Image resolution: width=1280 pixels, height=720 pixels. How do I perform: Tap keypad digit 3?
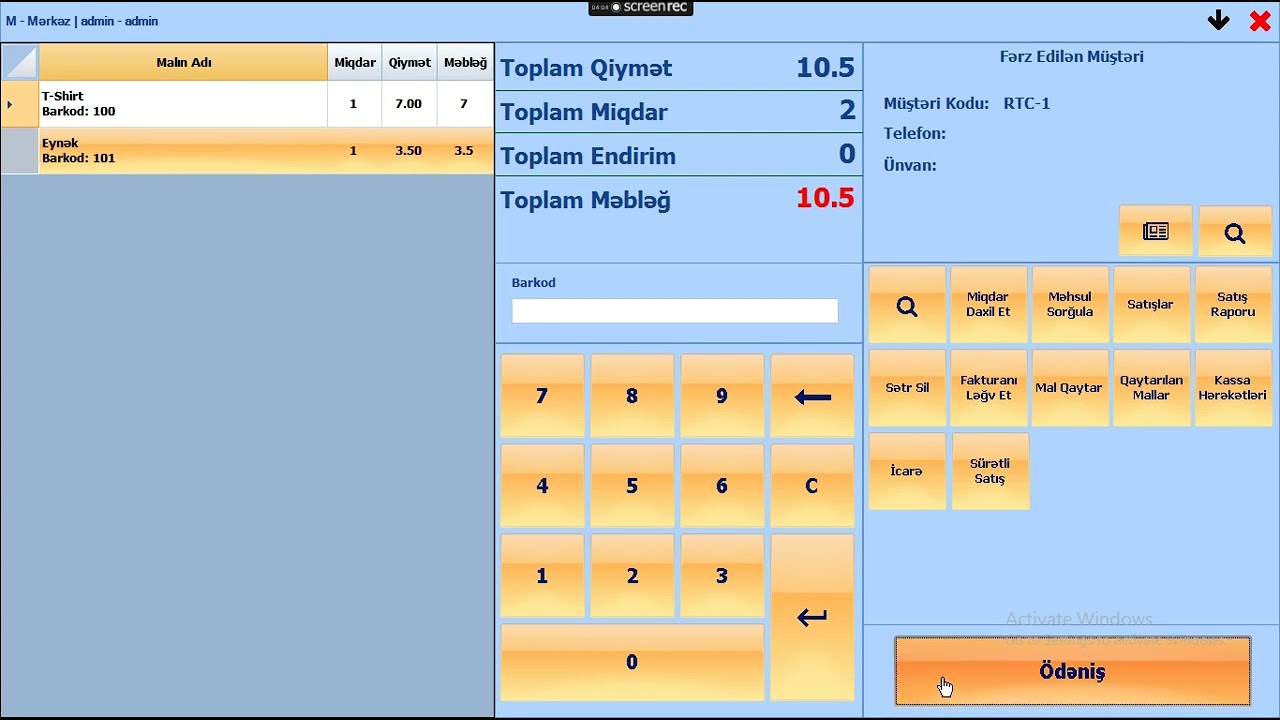(722, 576)
